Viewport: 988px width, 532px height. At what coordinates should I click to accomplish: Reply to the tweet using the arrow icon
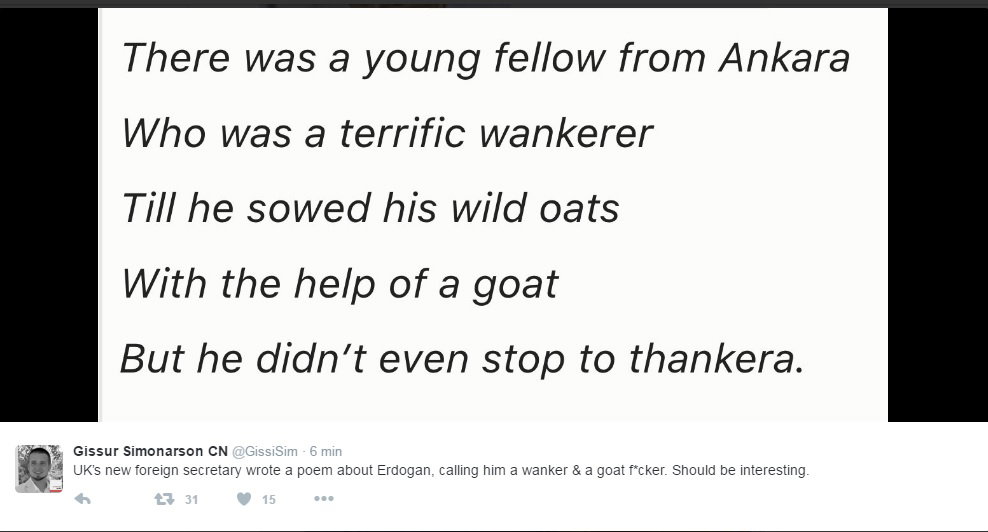83,499
